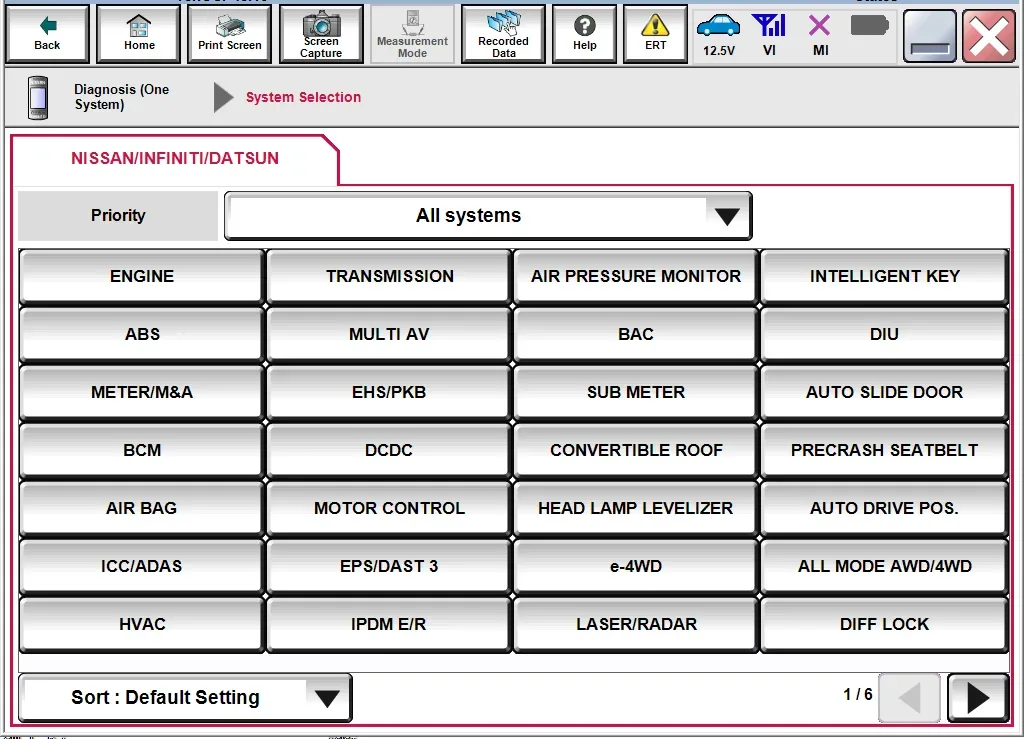Go back with the Back arrow button

47,34
